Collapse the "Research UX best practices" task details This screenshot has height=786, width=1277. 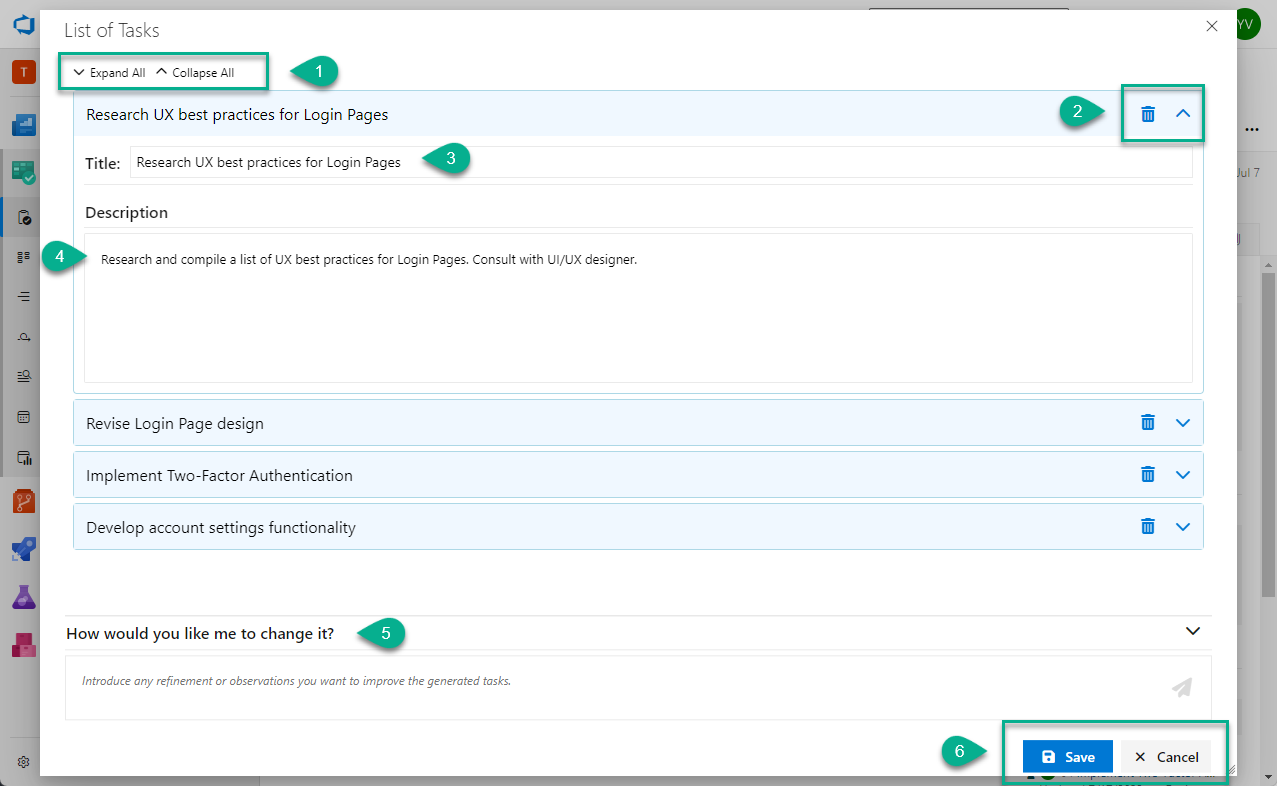(x=1183, y=114)
